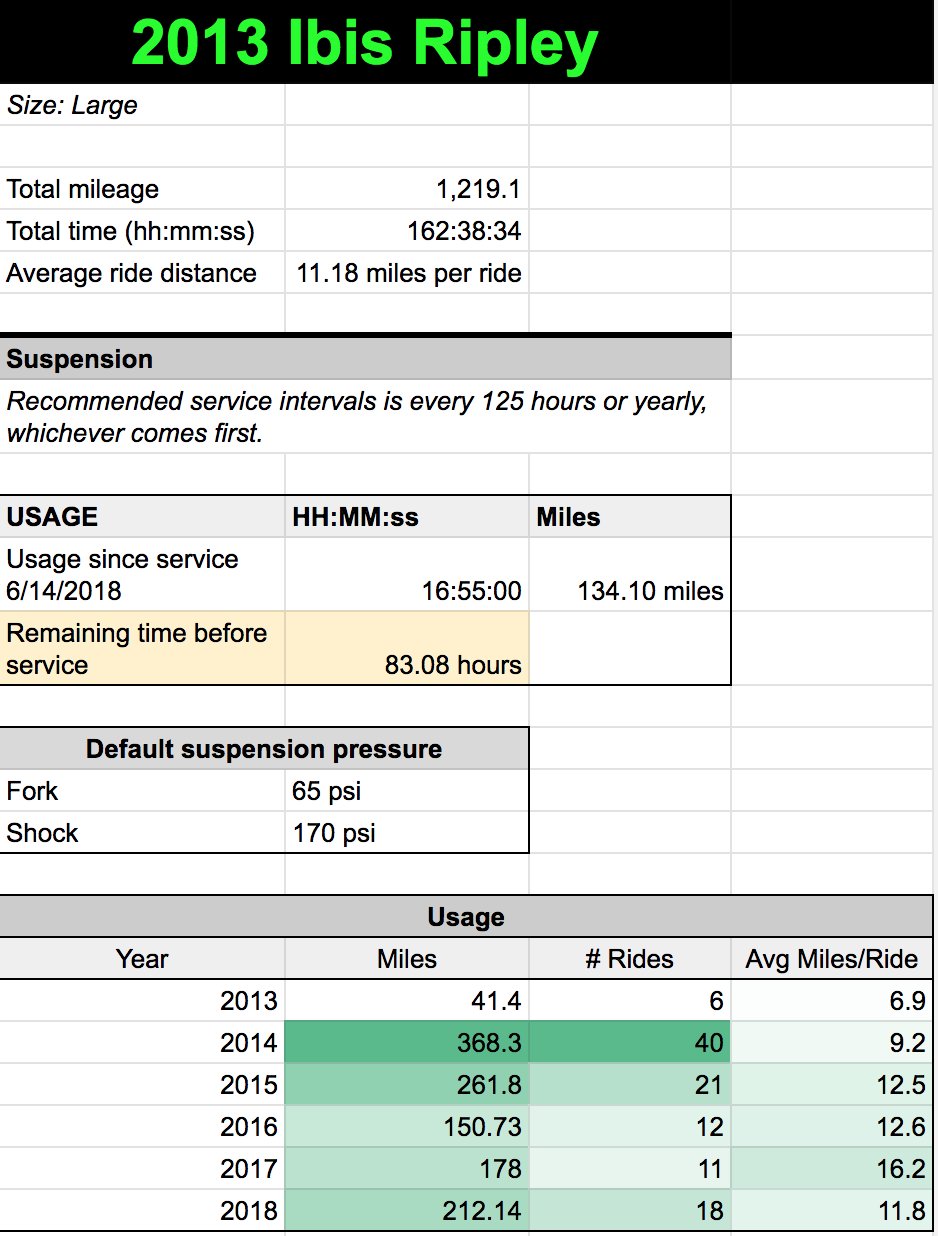Image resolution: width=938 pixels, height=1236 pixels.
Task: Click the 2014 average value "9.2"
Action: (832, 1043)
